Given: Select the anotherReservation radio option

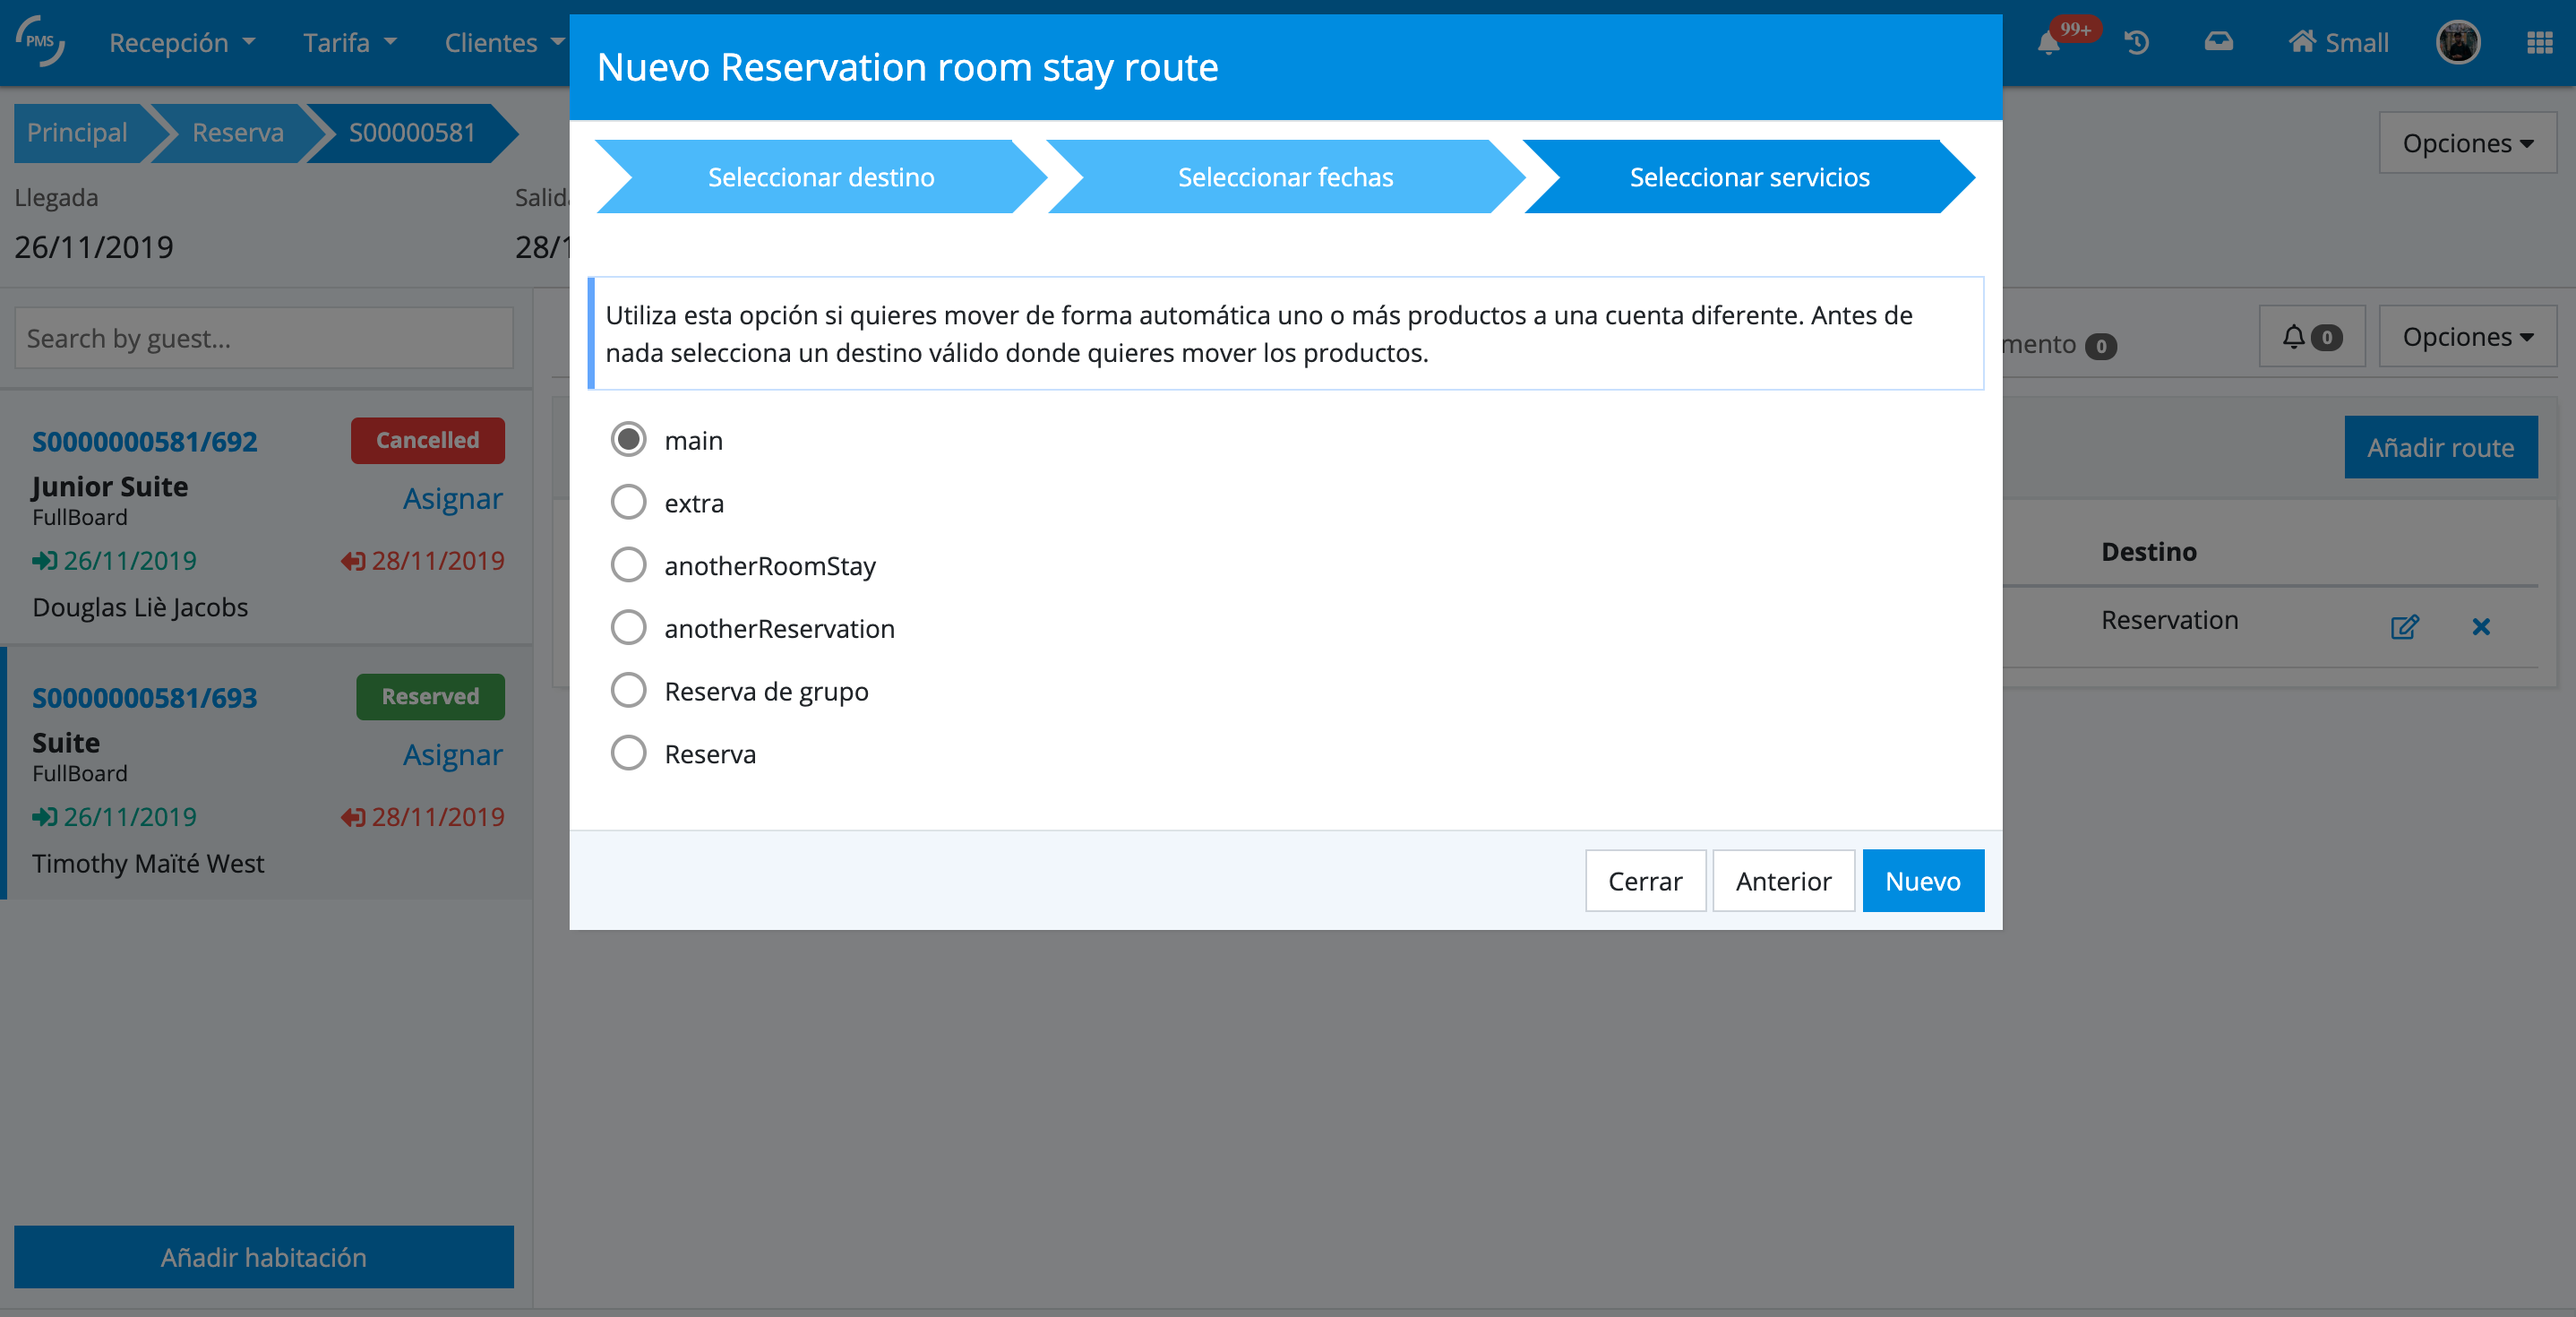Looking at the screenshot, I should tap(628, 628).
